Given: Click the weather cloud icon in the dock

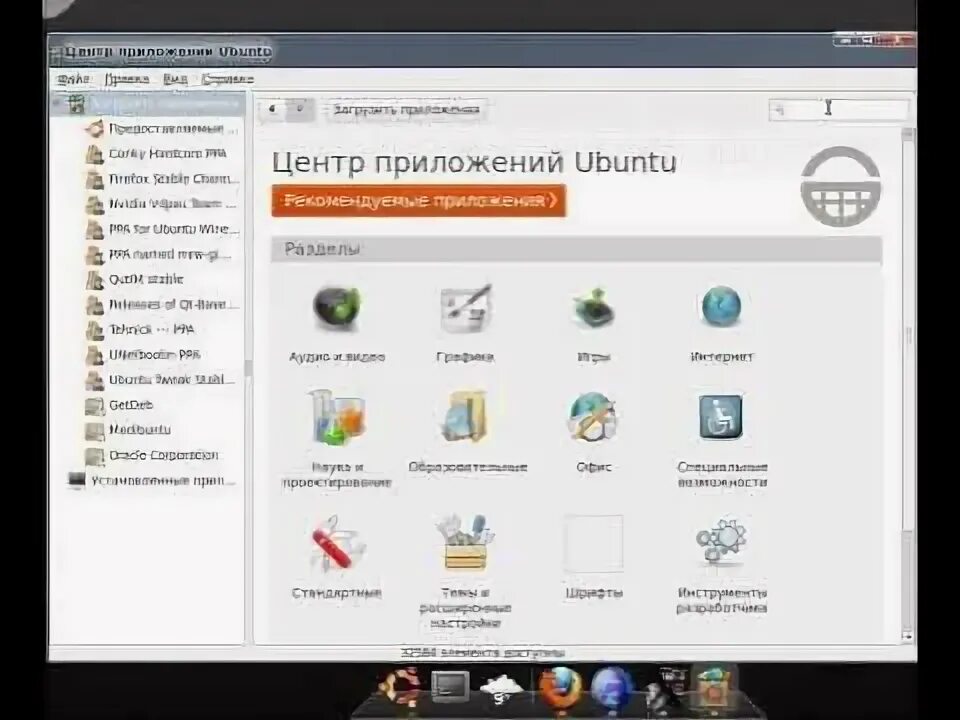Looking at the screenshot, I should [502, 688].
